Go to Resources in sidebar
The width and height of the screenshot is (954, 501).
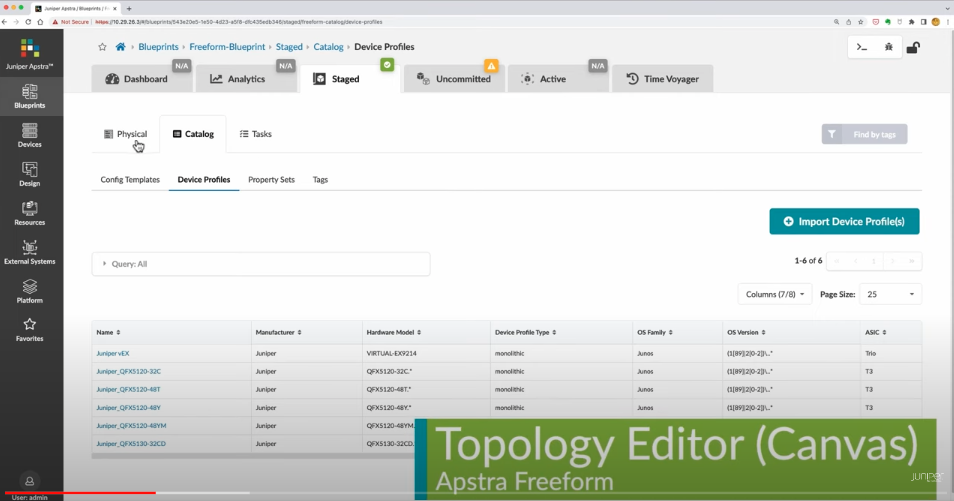30,213
